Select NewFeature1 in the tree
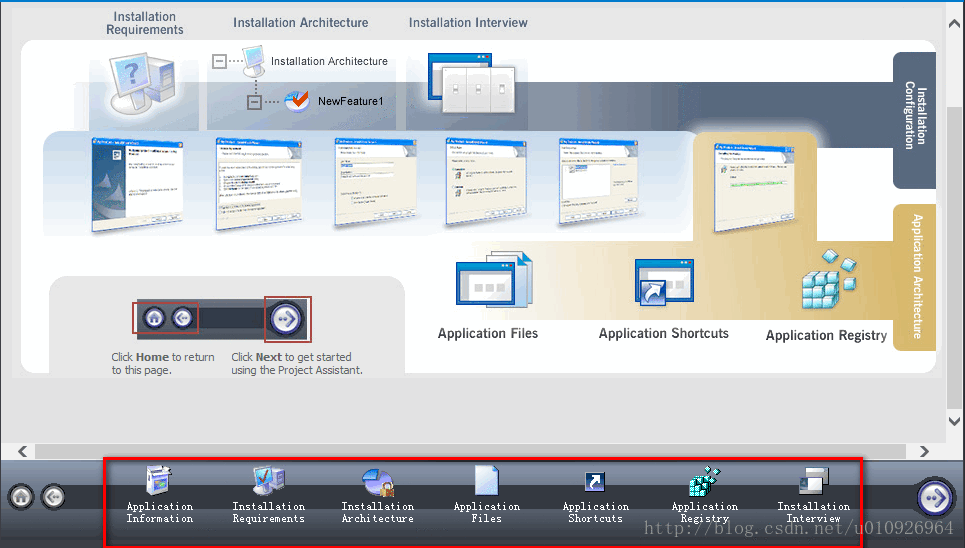965x548 pixels. tap(350, 101)
